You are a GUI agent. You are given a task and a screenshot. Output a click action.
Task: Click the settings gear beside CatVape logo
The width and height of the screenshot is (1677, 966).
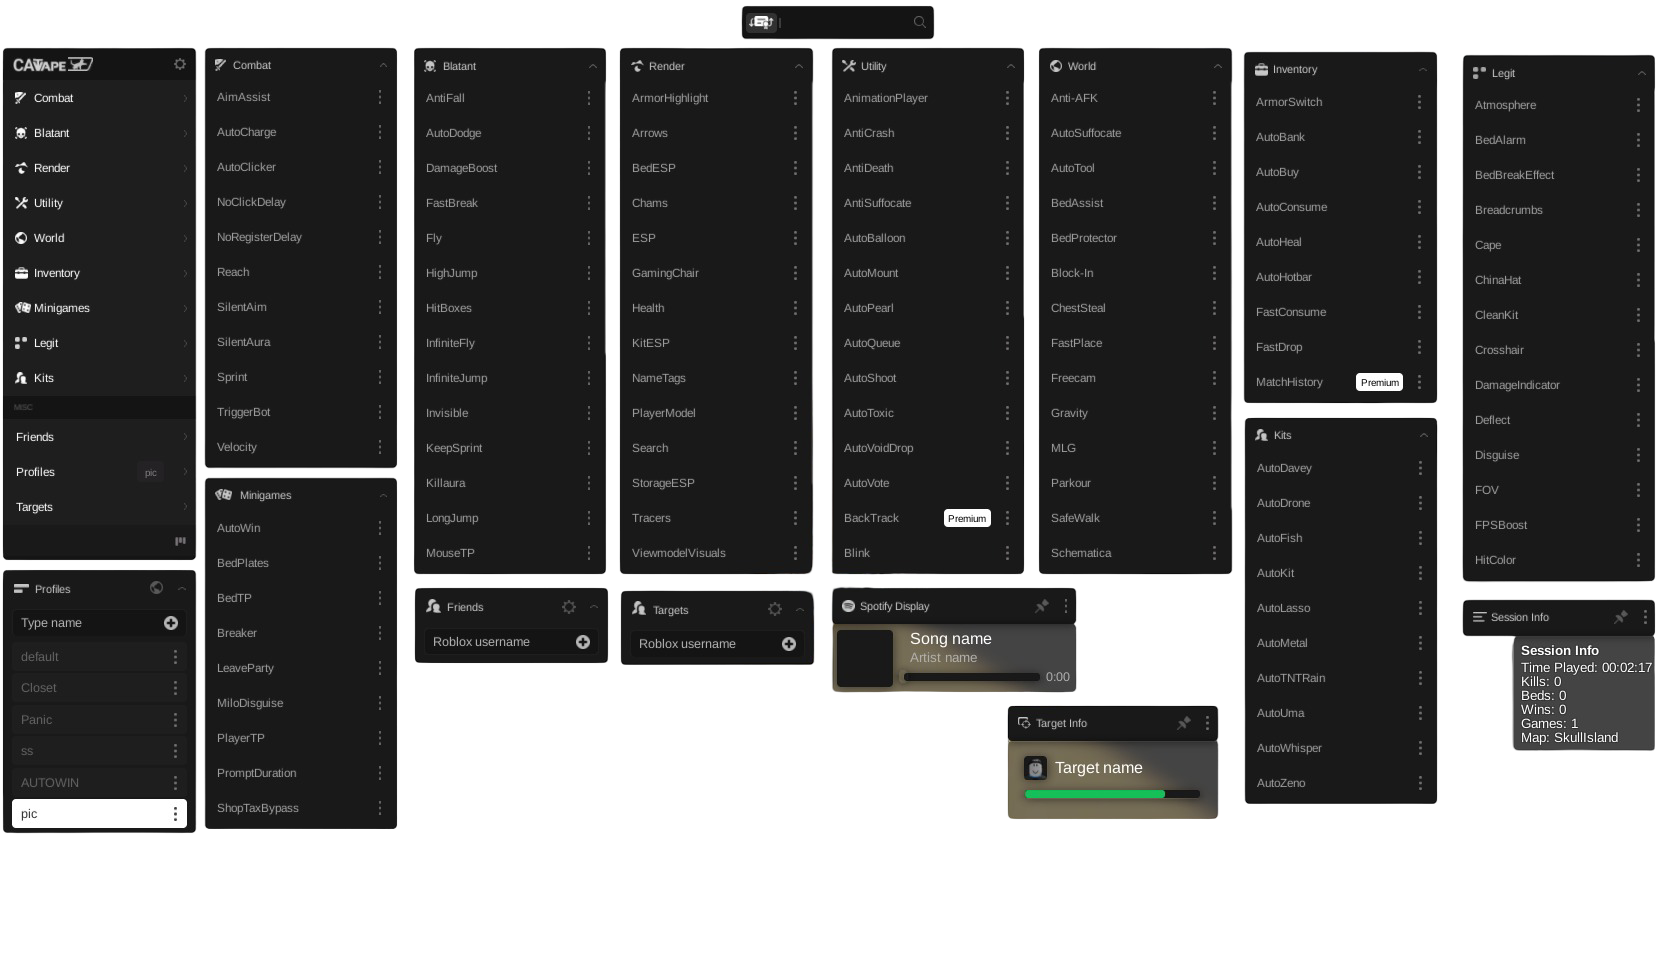180,64
